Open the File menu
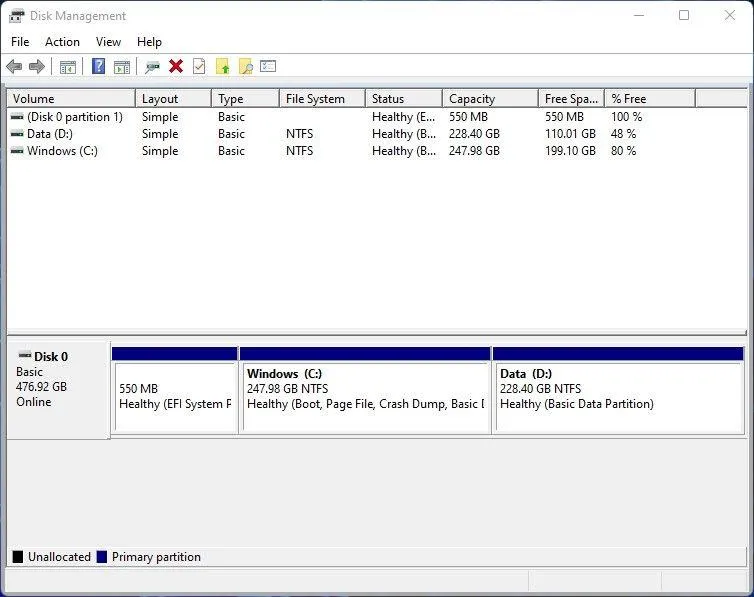The width and height of the screenshot is (754, 597). pos(20,42)
